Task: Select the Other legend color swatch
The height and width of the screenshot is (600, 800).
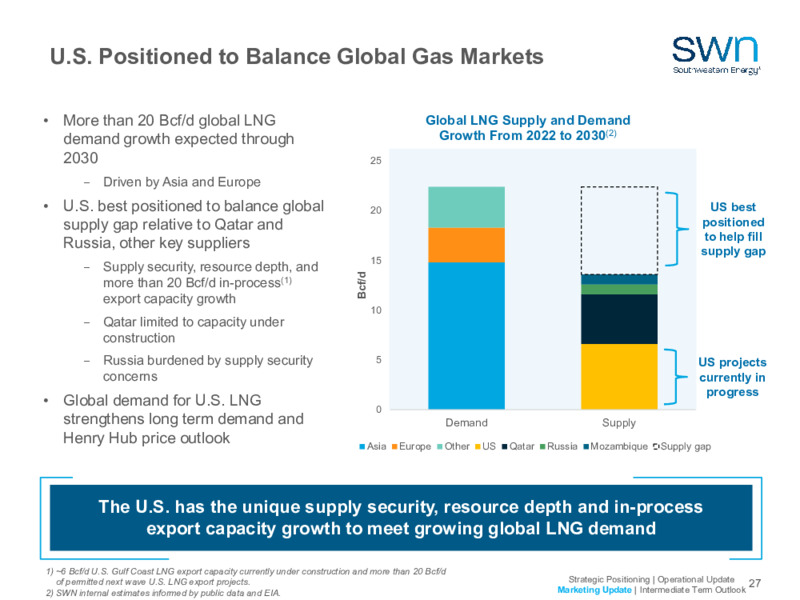Action: point(440,447)
